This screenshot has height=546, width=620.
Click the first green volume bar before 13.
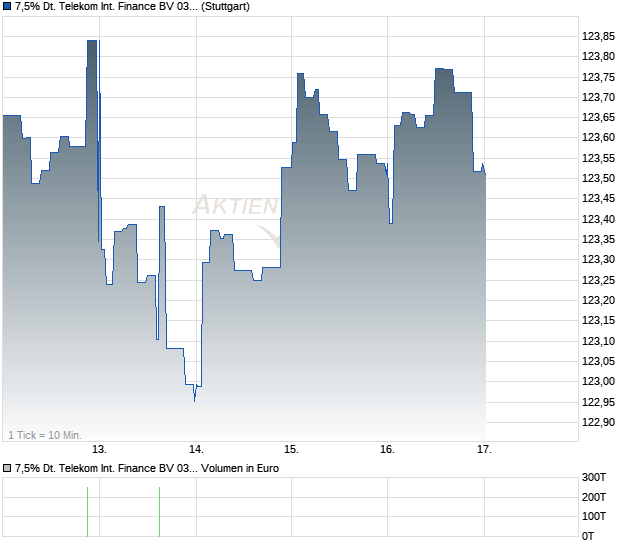click(x=87, y=512)
